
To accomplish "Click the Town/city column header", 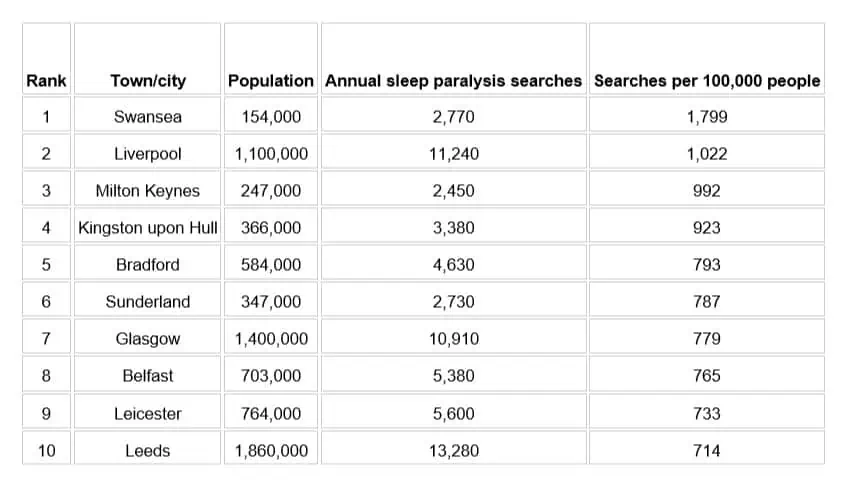I will [x=148, y=81].
